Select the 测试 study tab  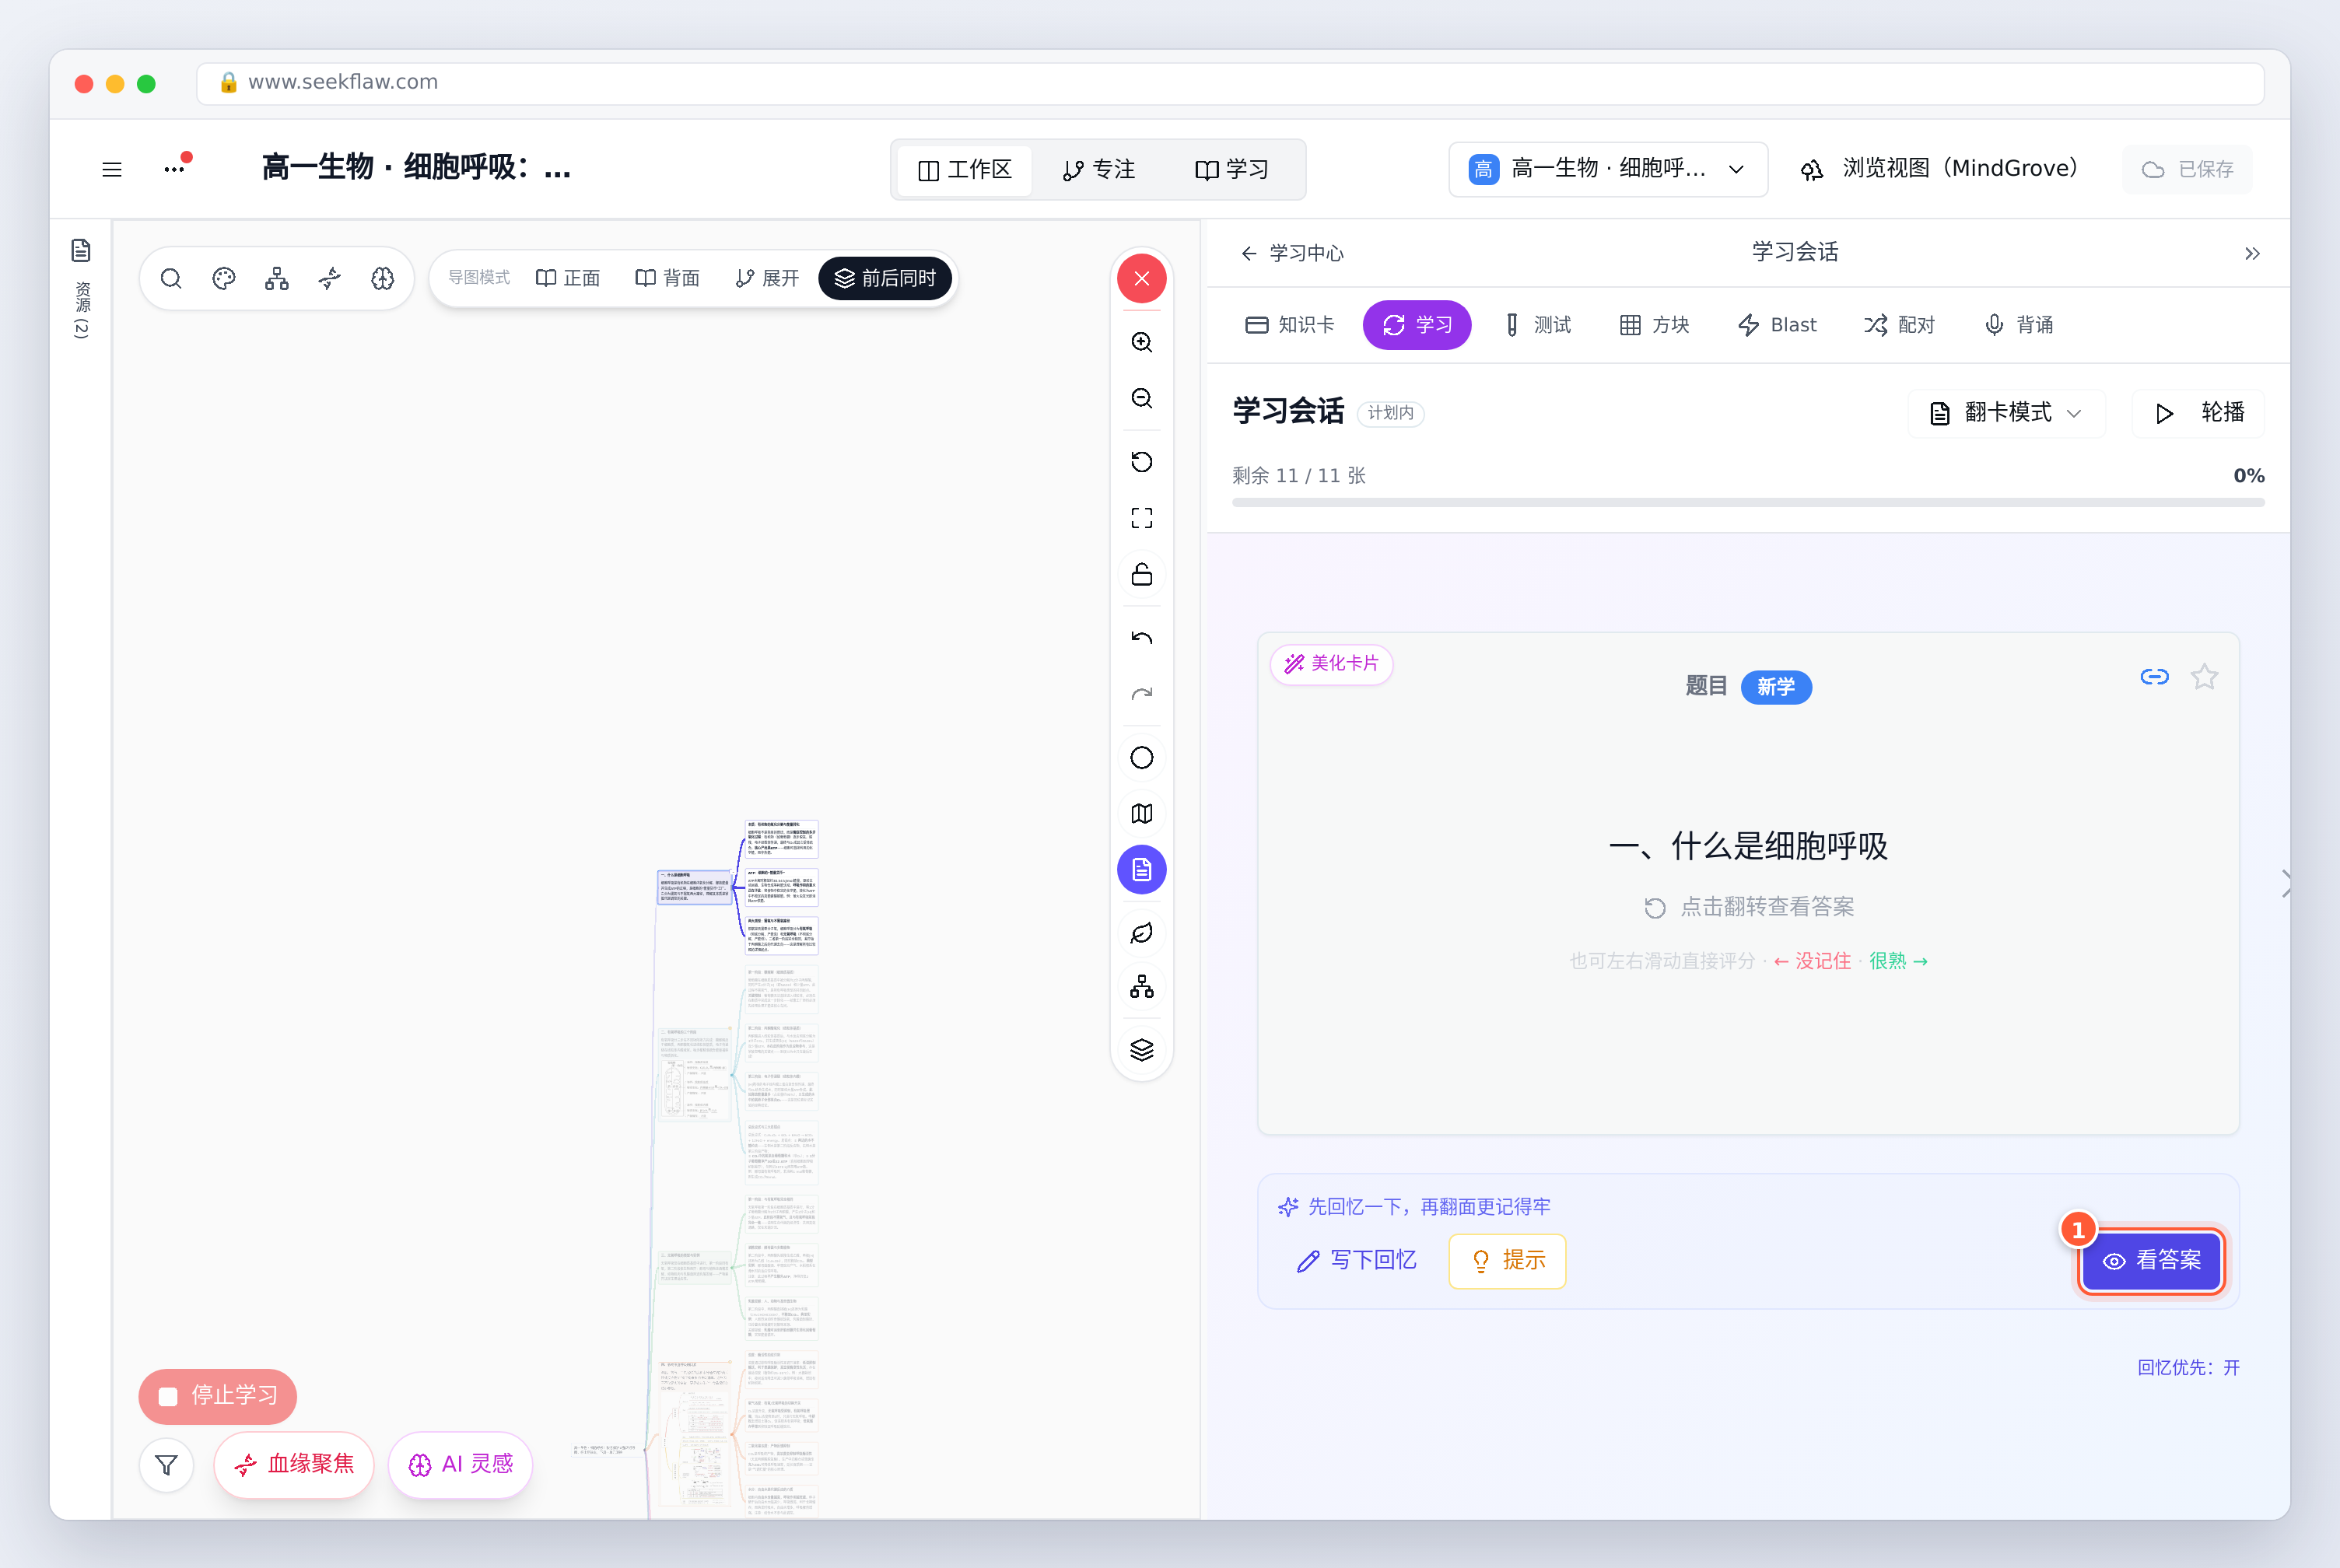pyautogui.click(x=1537, y=325)
